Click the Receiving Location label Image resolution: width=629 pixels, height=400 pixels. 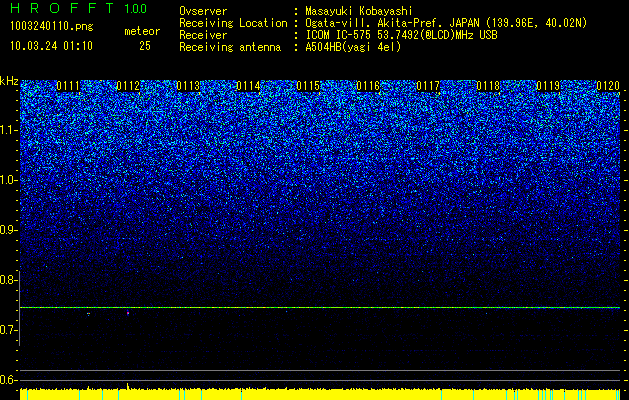pyautogui.click(x=233, y=23)
